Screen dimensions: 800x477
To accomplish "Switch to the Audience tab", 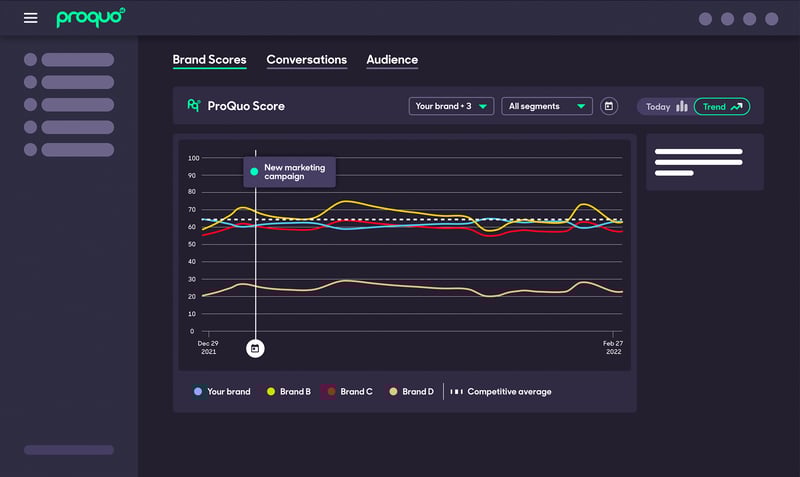I will coord(392,60).
